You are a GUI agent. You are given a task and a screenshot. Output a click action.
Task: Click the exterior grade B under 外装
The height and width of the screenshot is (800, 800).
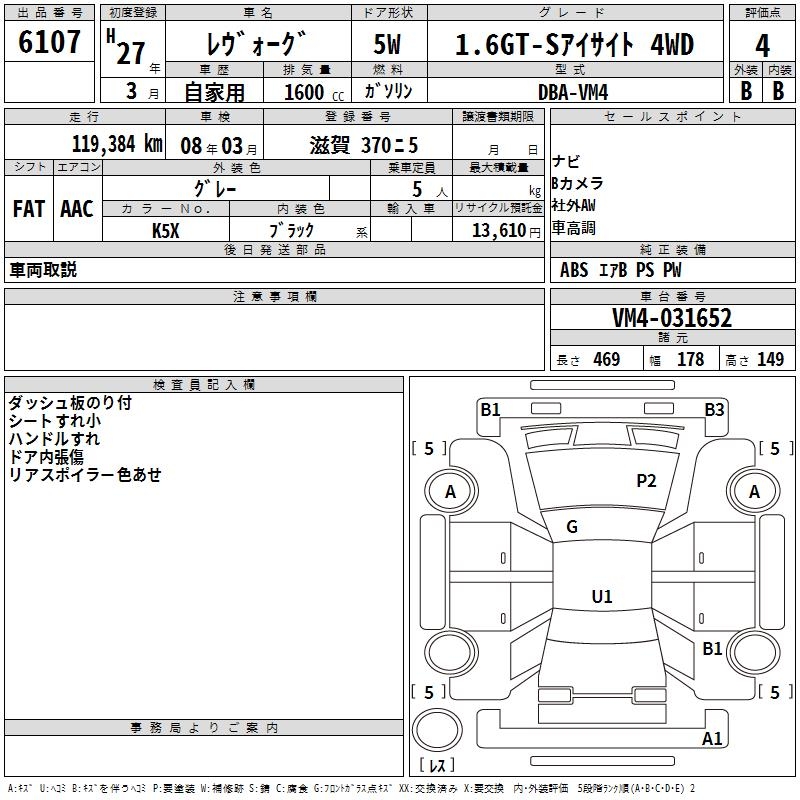[746, 91]
